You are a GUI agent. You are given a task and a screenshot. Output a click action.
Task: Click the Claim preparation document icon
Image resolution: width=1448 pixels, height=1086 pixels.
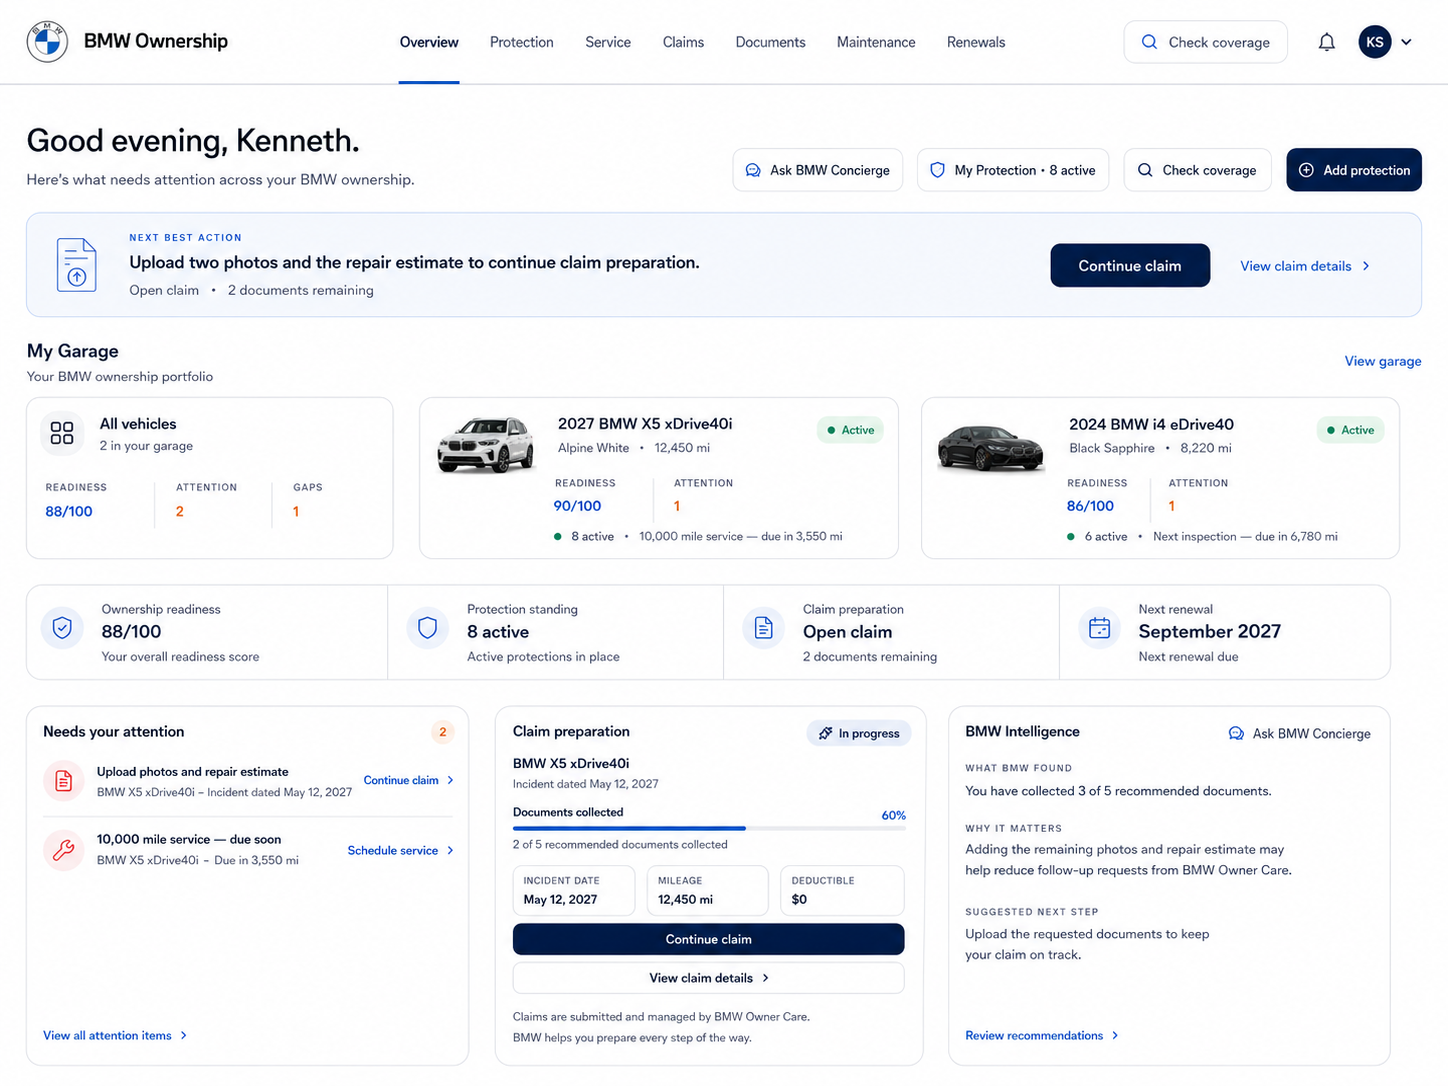pos(763,628)
